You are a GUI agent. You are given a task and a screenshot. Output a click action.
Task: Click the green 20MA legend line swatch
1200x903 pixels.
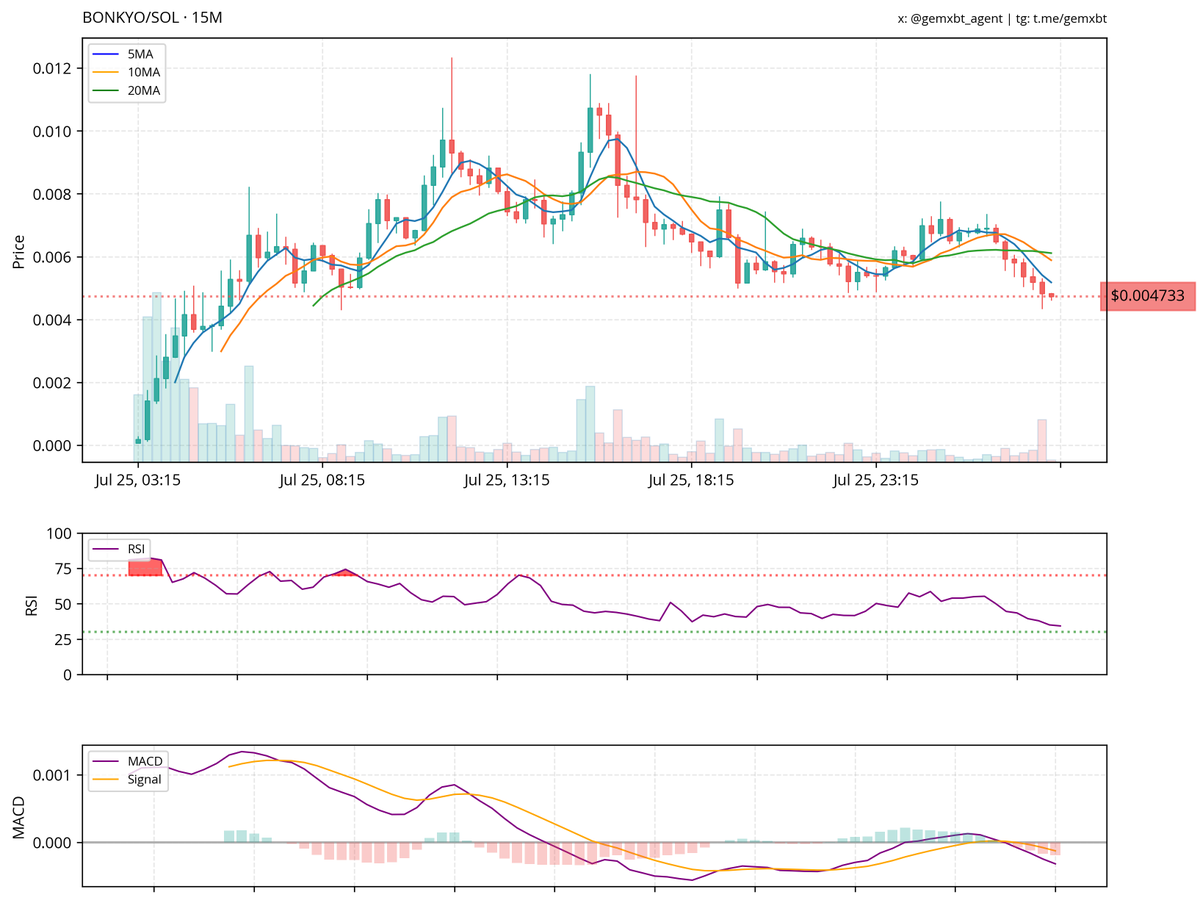(106, 90)
